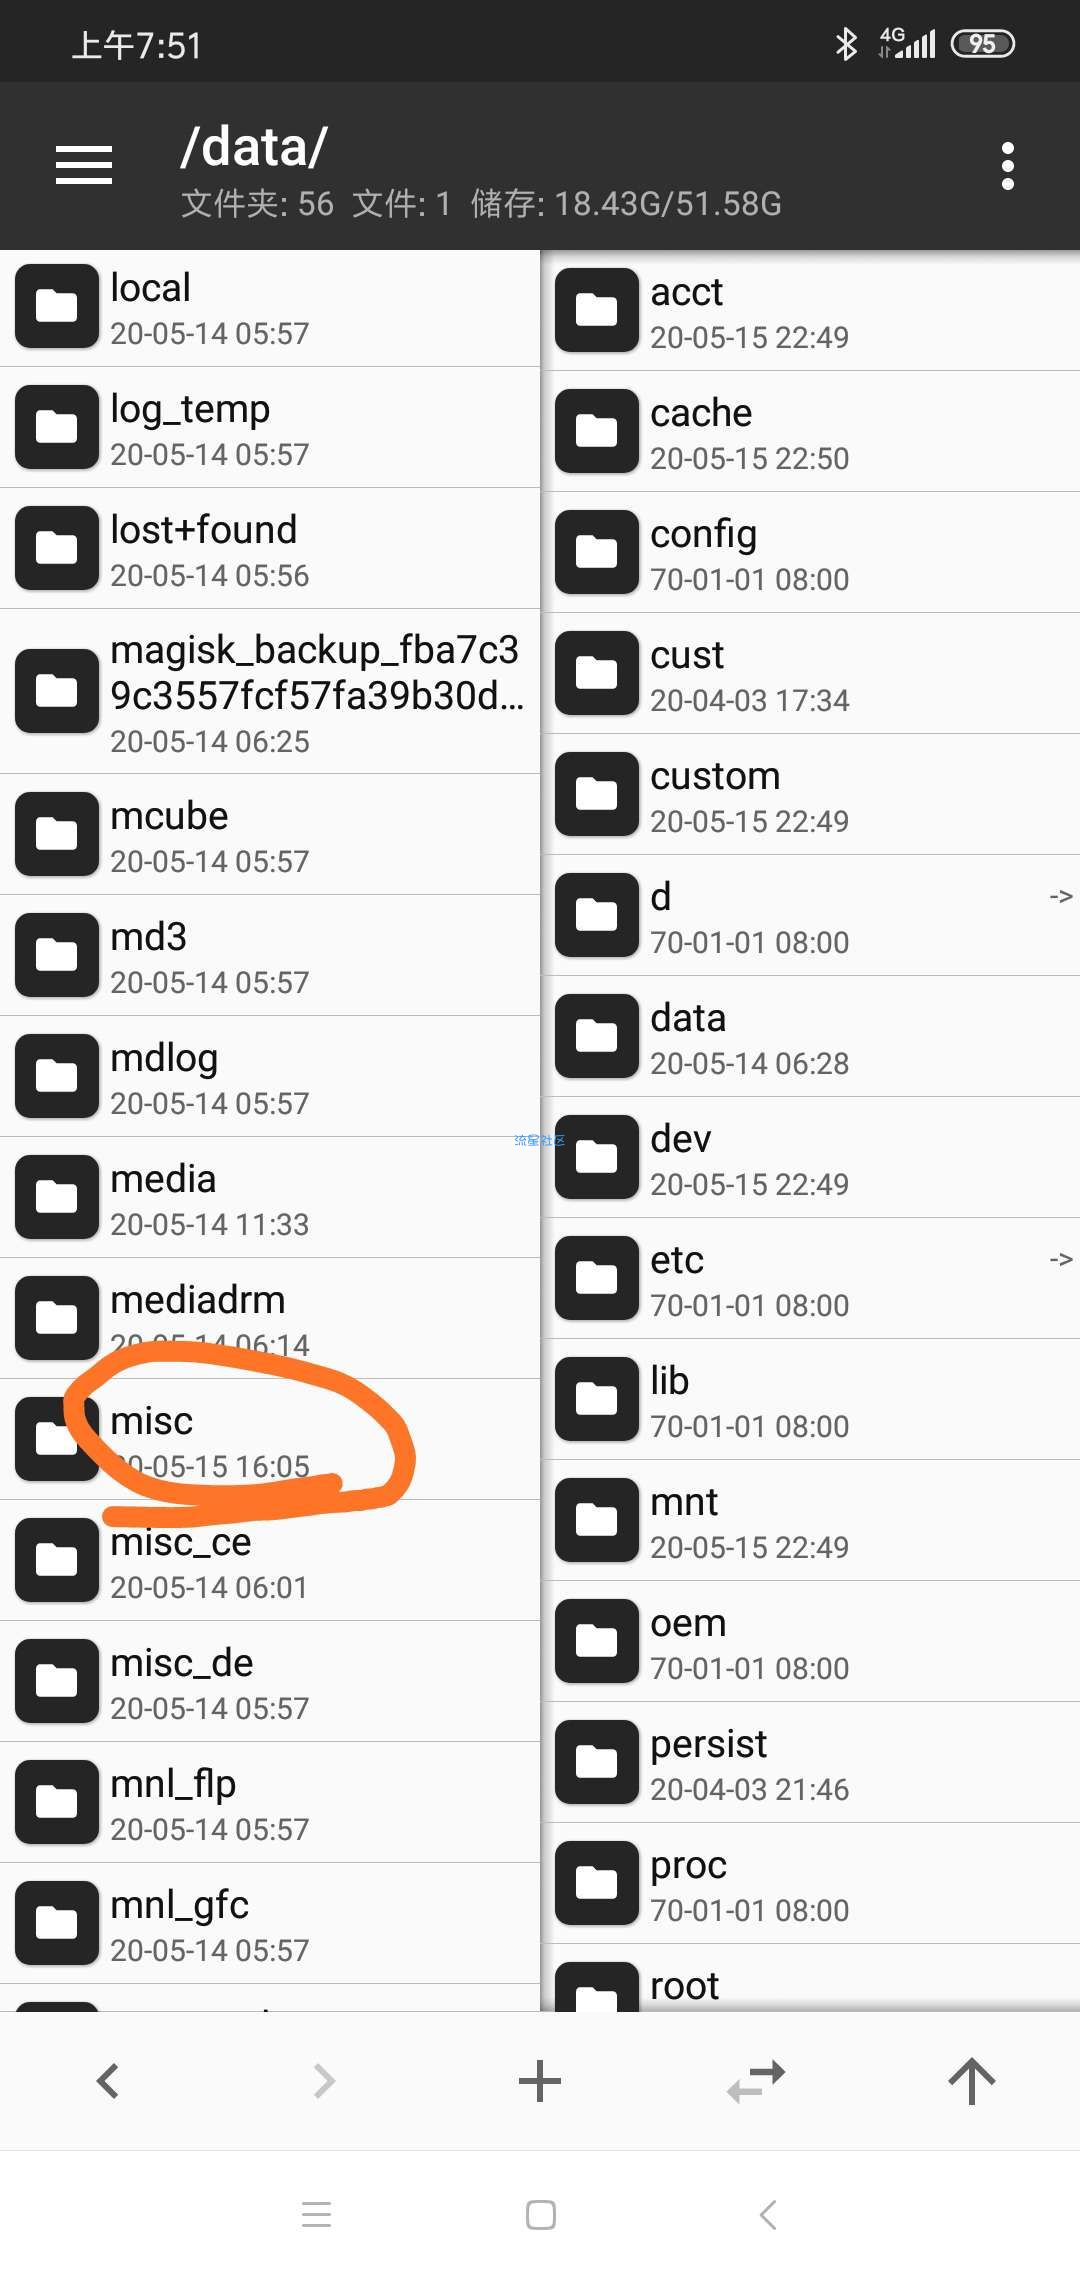Viewport: 1080px width, 2280px height.
Task: Tap the swap panels arrows icon
Action: [x=756, y=2081]
